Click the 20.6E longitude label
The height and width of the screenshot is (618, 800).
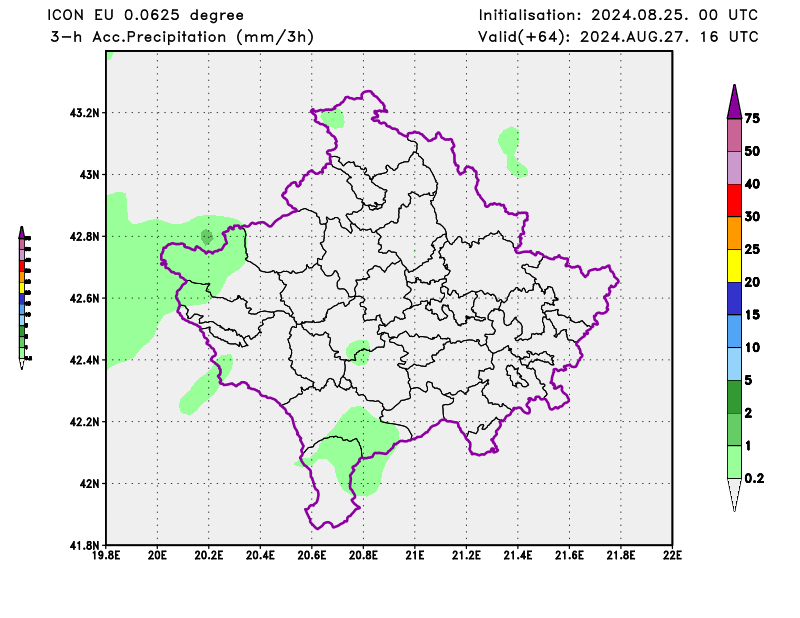[x=312, y=555]
